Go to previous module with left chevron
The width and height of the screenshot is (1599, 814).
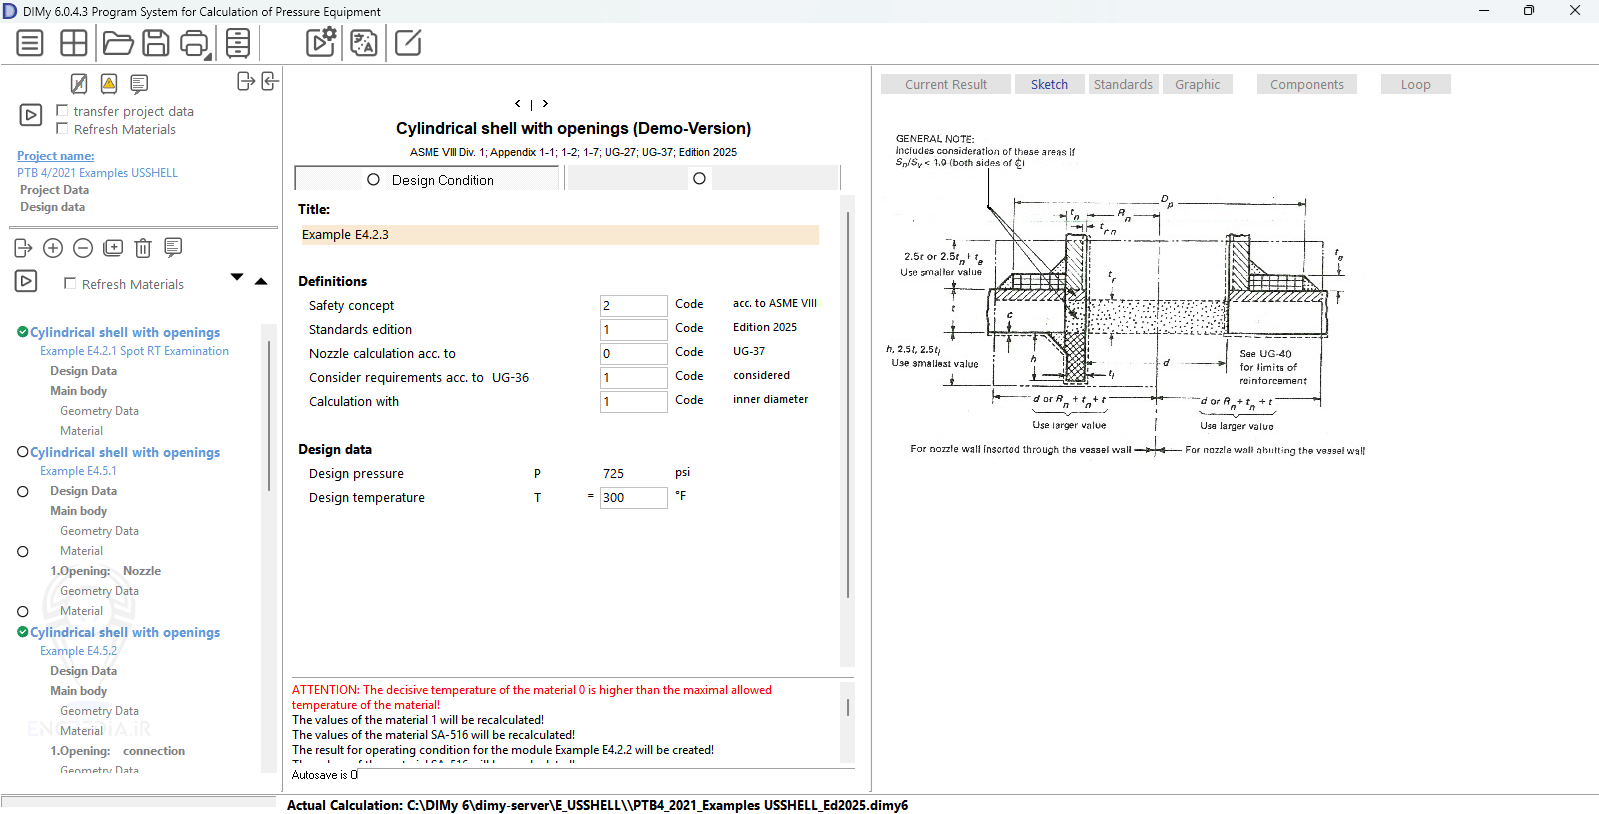click(x=517, y=104)
